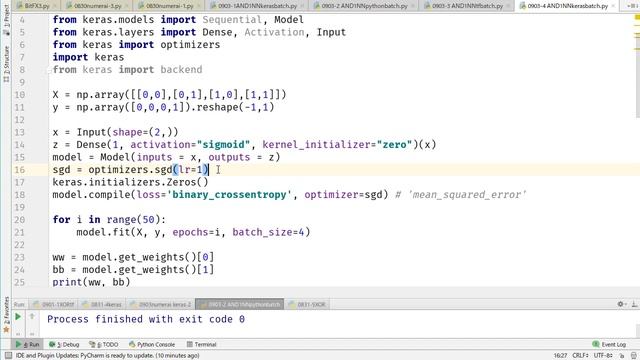Viewport: 640px width, 360px height.
Task: Open the TODO tool window
Action: tap(104, 344)
